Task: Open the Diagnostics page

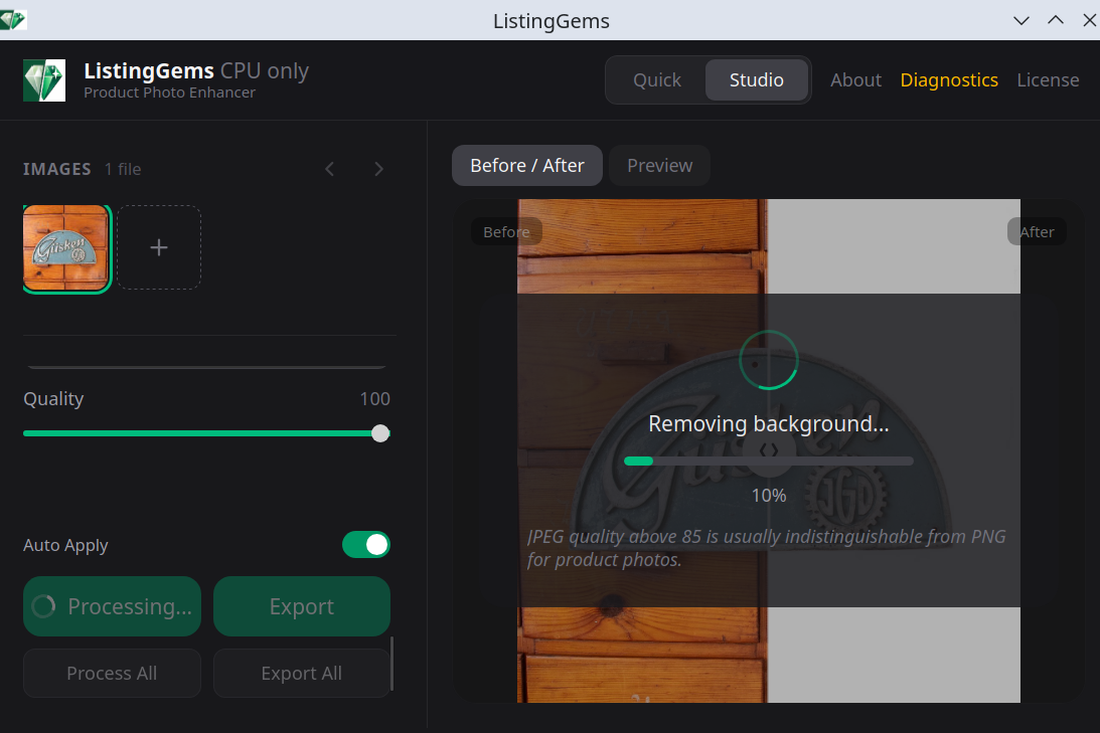Action: click(x=948, y=80)
